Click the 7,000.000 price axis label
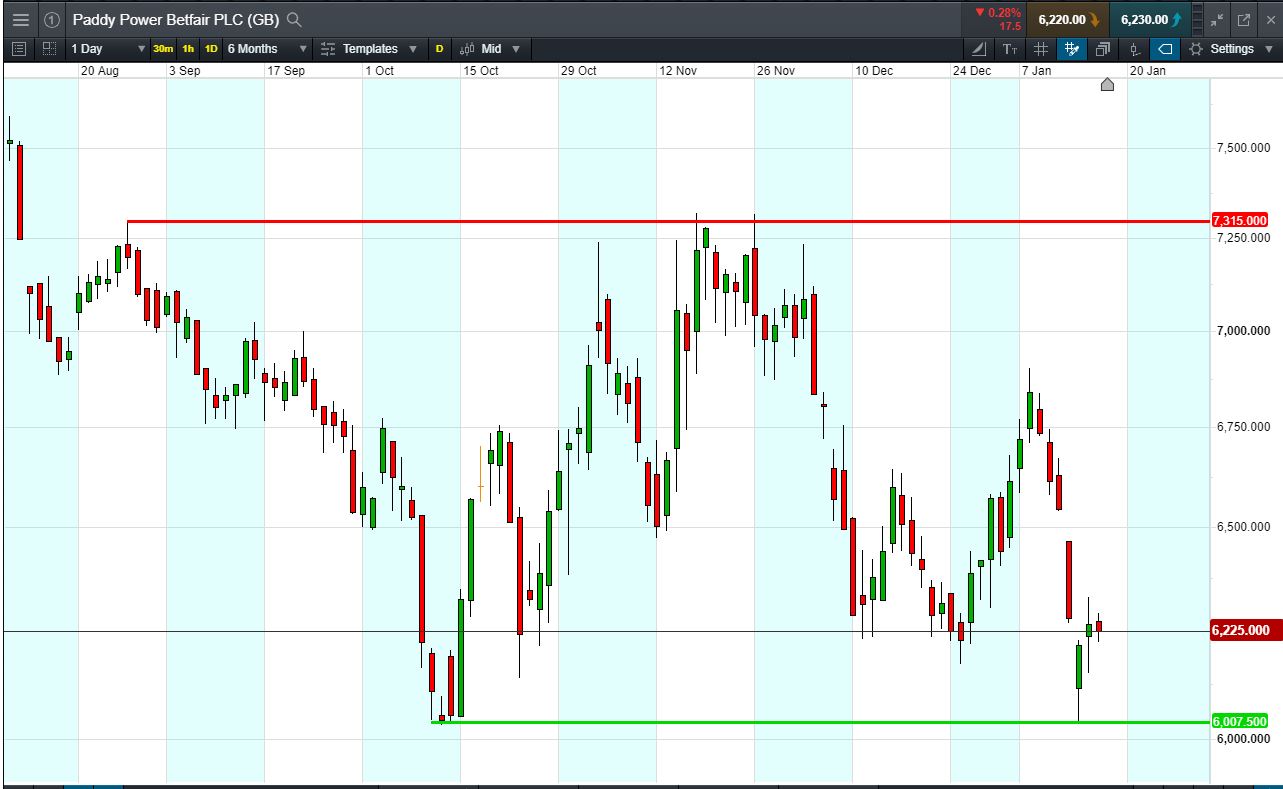 (1243, 331)
